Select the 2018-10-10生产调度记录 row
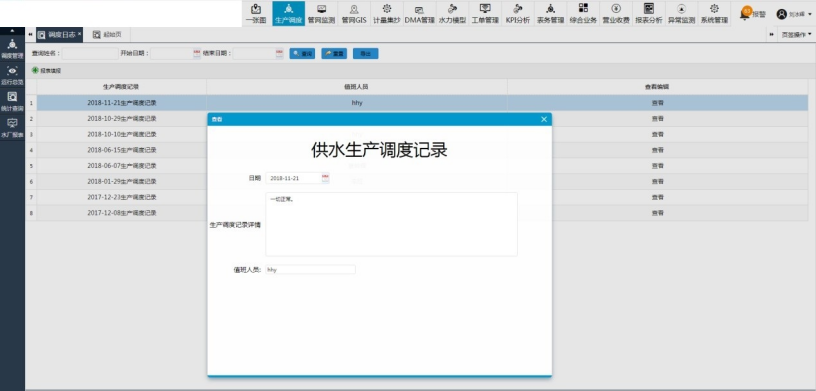Image resolution: width=816 pixels, height=391 pixels. pyautogui.click(x=122, y=134)
